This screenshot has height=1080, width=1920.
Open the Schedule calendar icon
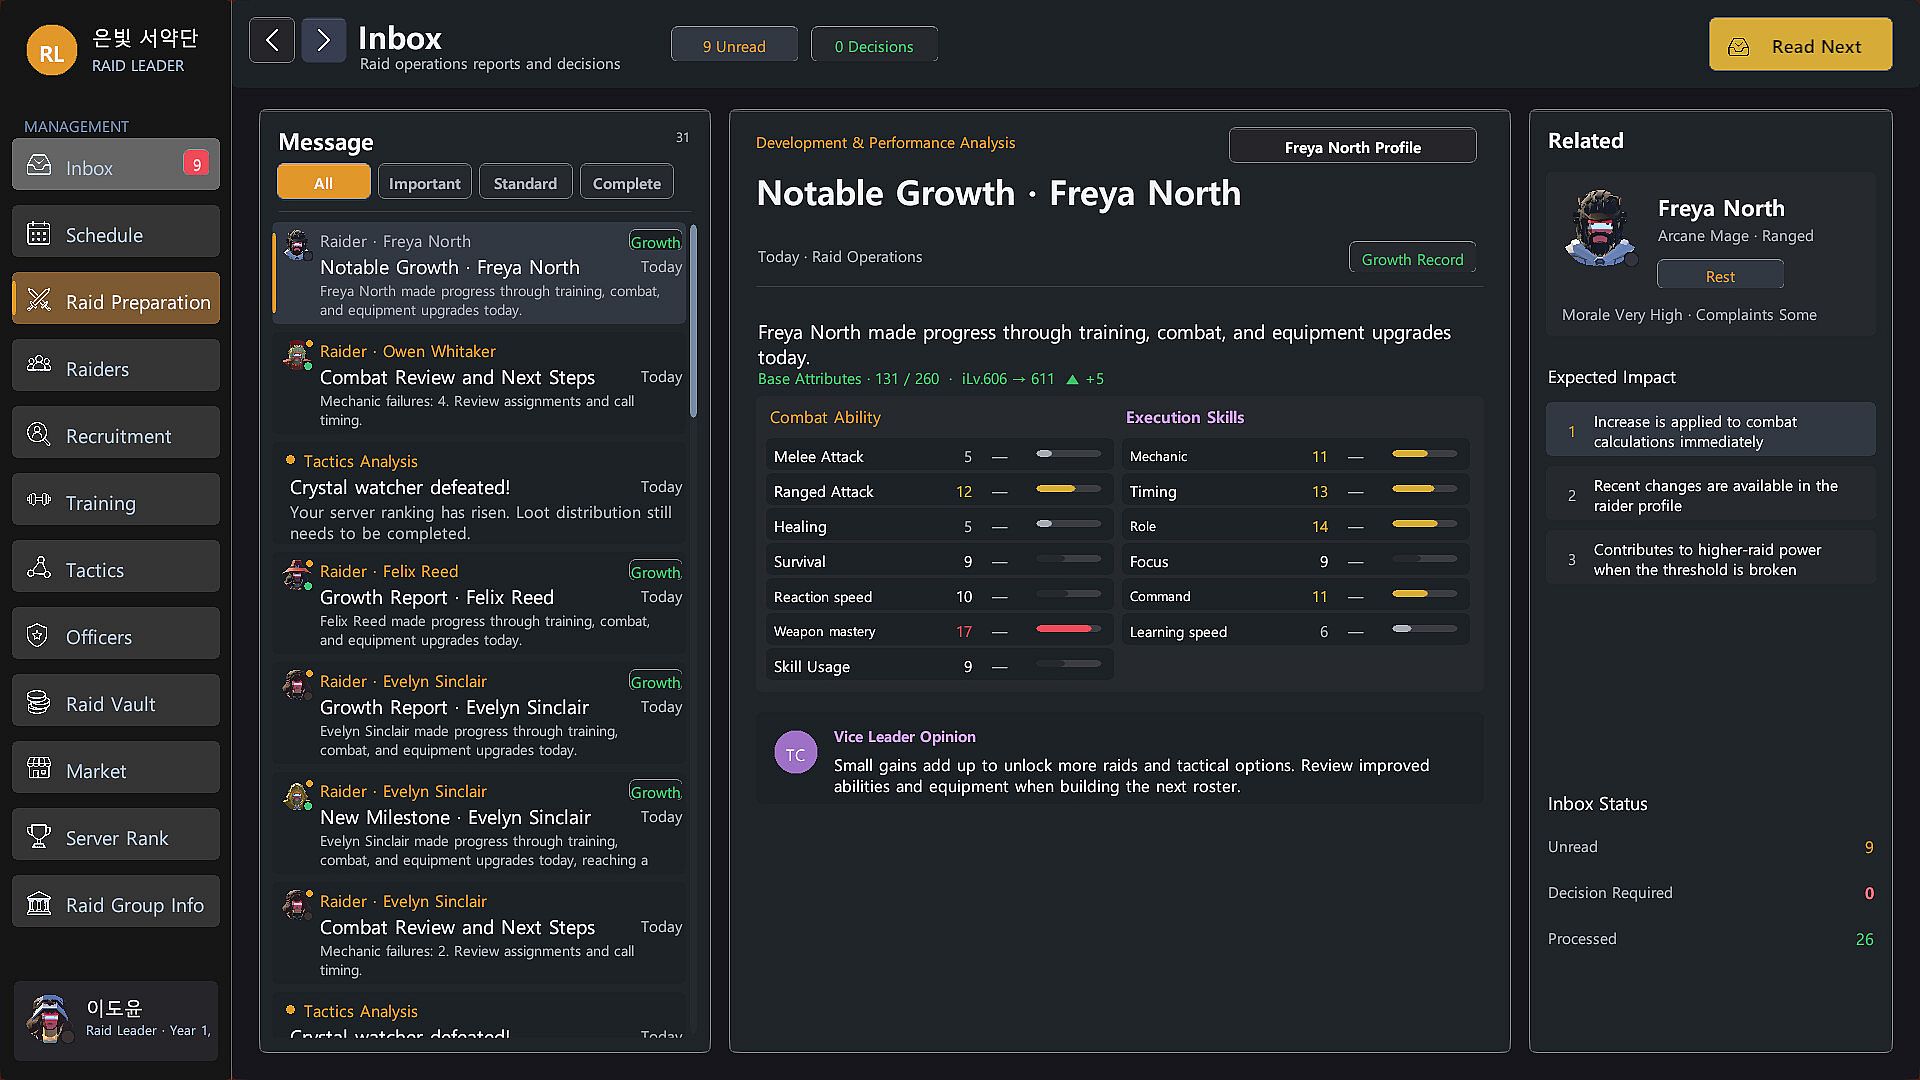point(39,234)
